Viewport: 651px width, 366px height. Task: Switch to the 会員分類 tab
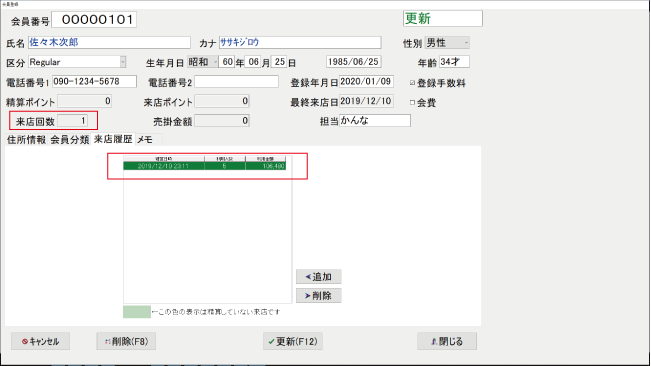click(70, 139)
